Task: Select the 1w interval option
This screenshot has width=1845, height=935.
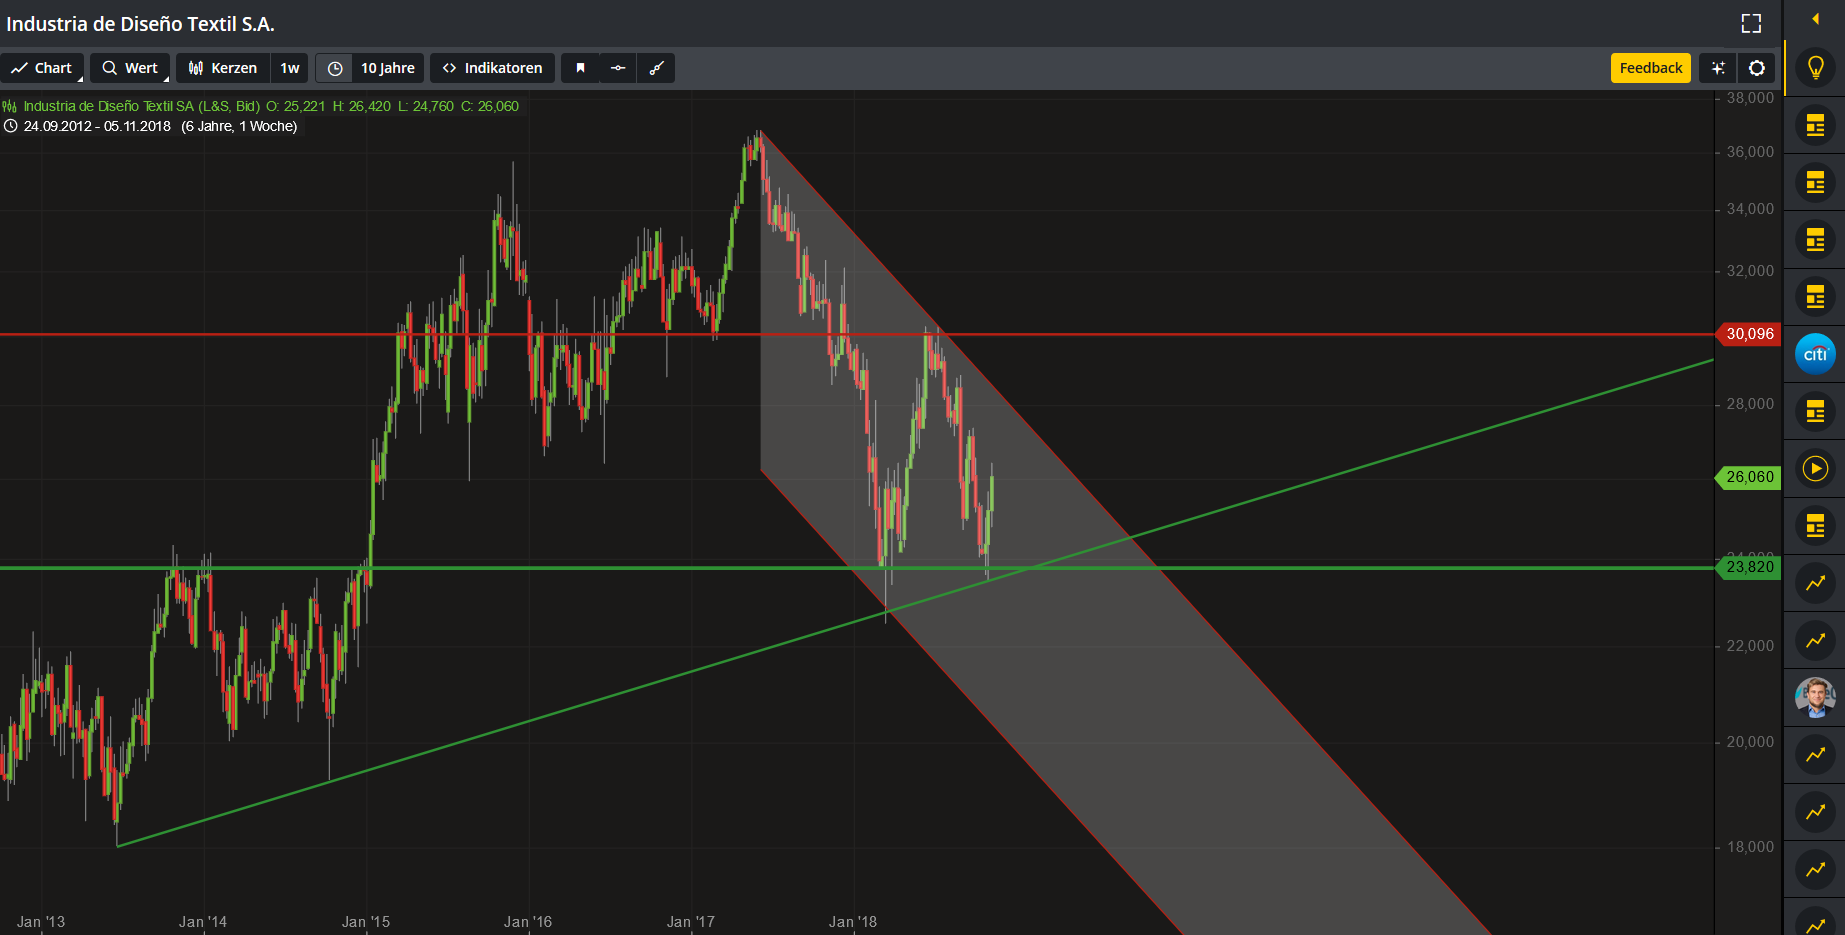Action: coord(290,68)
